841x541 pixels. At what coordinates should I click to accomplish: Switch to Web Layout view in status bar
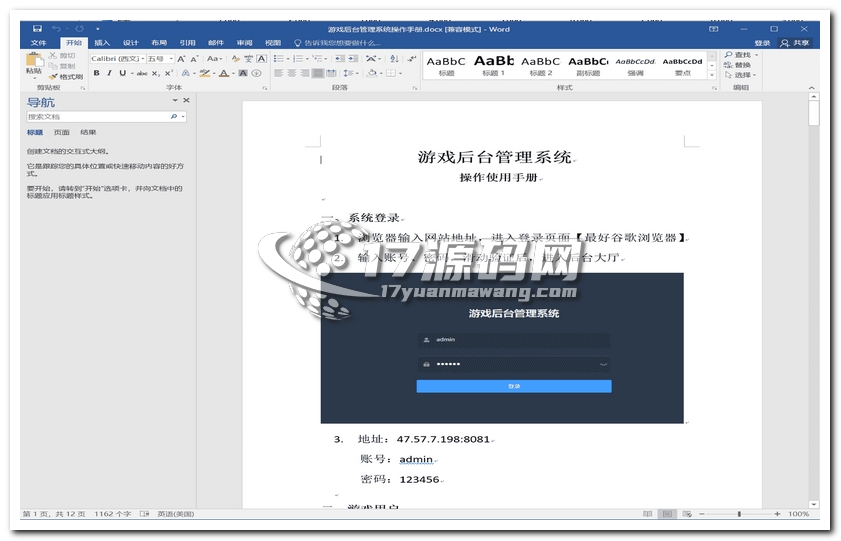[687, 514]
